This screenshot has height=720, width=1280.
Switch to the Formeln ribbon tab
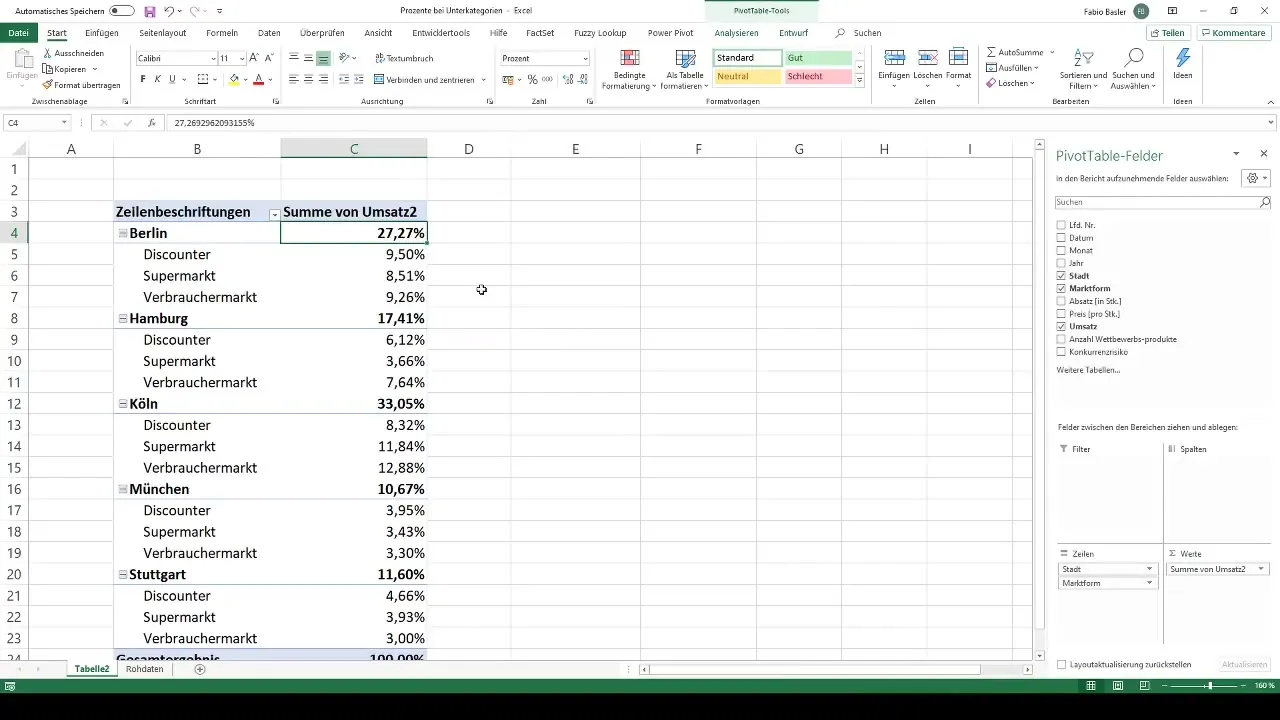(x=222, y=33)
